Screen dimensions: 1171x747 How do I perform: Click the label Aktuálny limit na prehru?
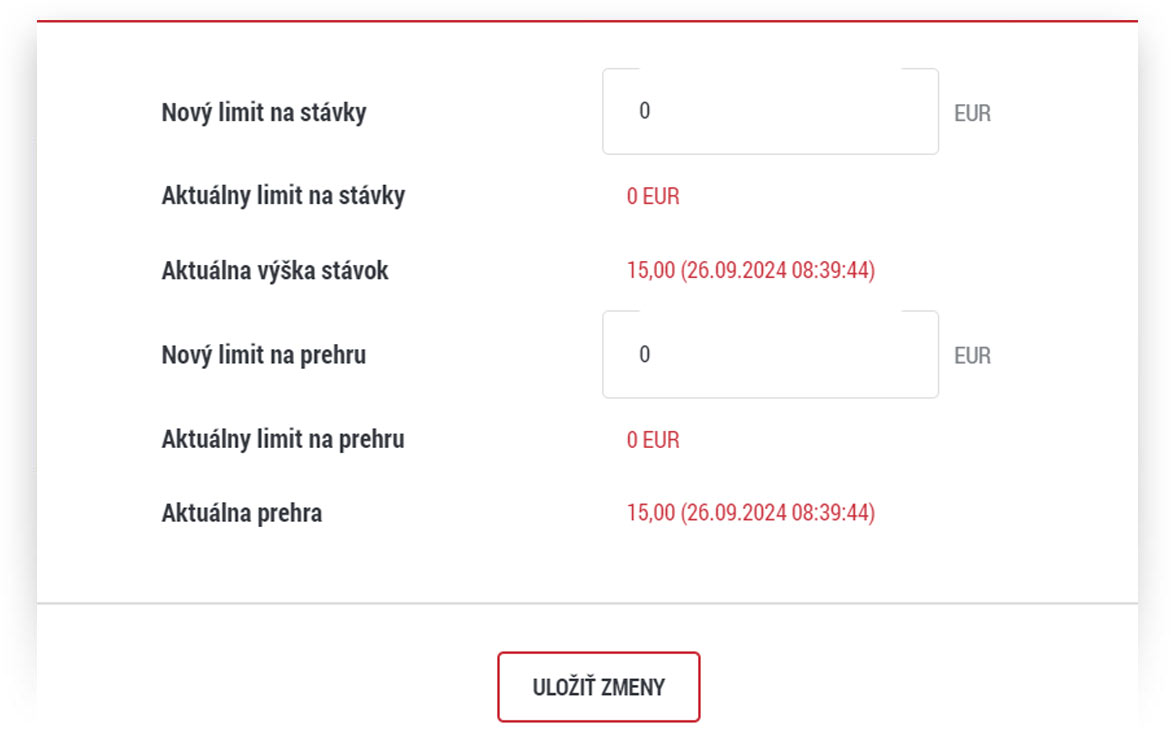click(x=281, y=439)
